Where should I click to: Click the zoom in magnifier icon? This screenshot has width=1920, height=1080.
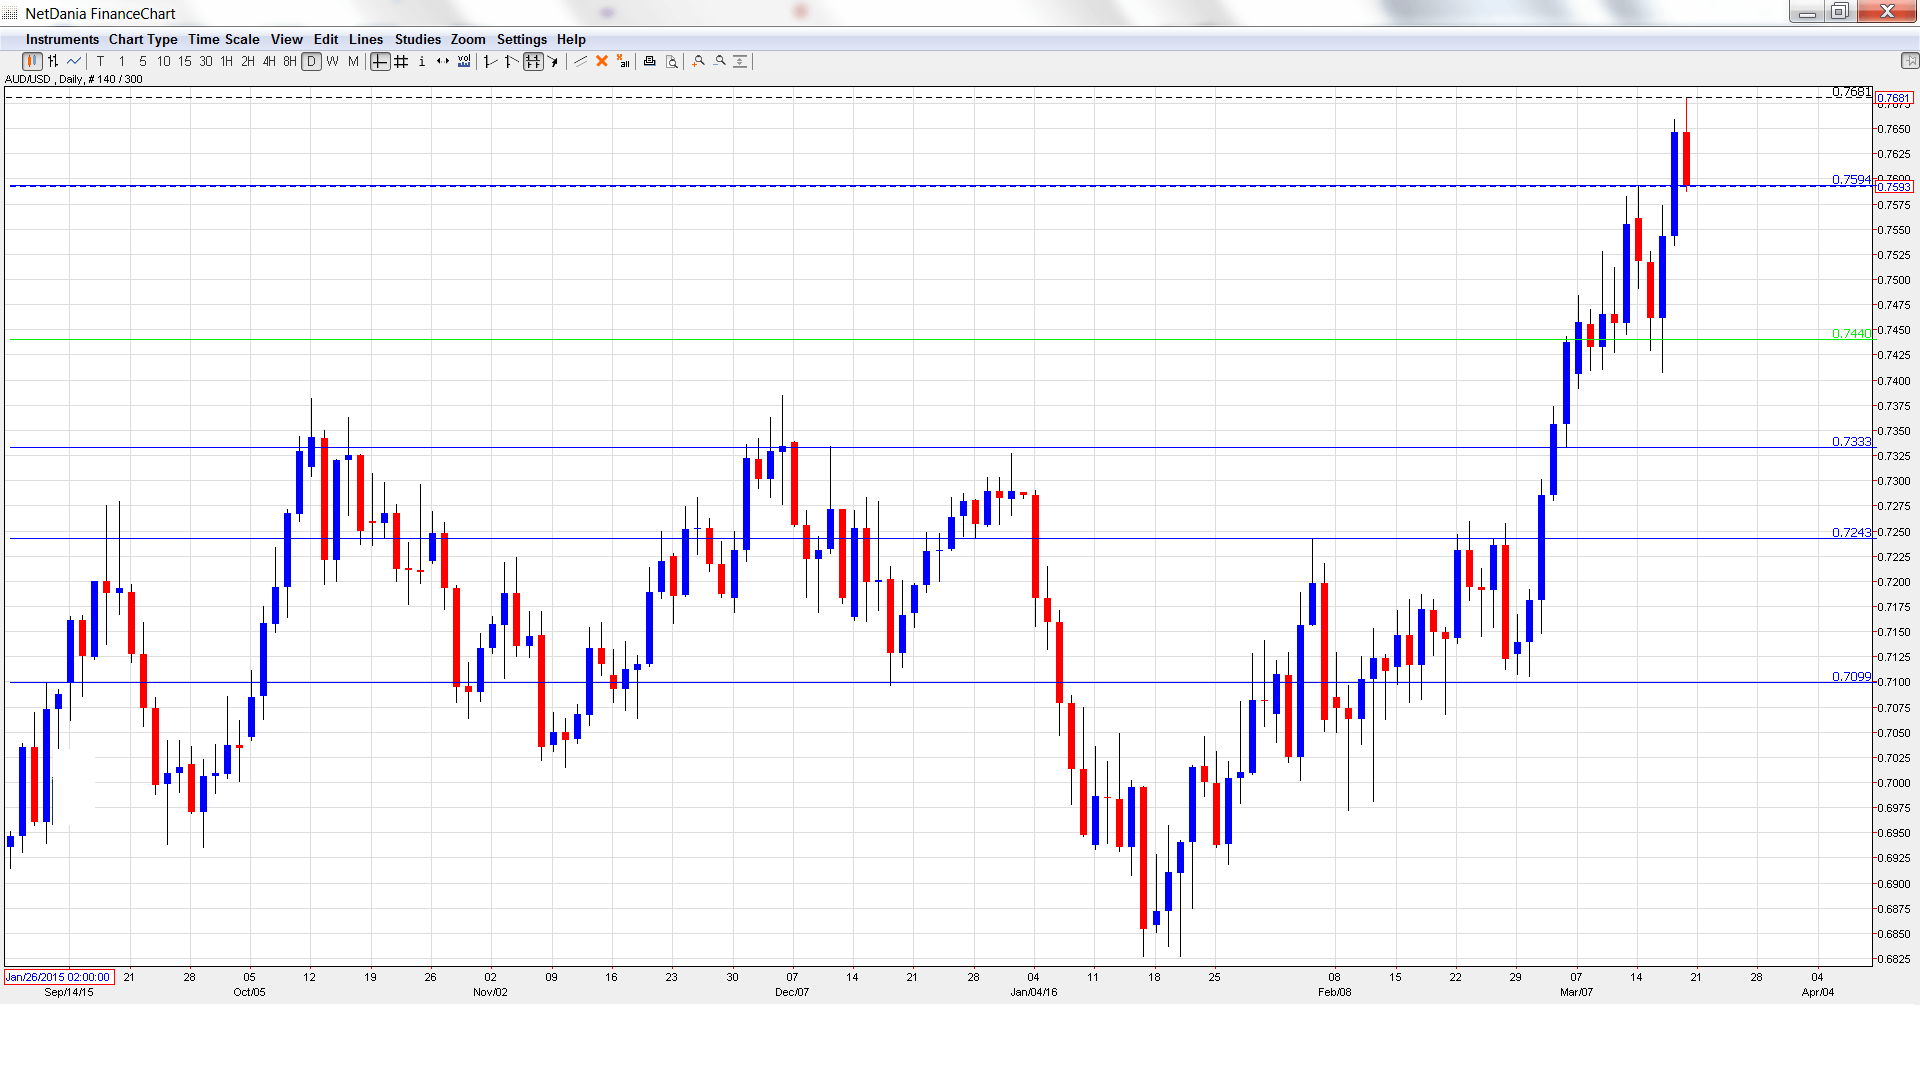point(698,62)
